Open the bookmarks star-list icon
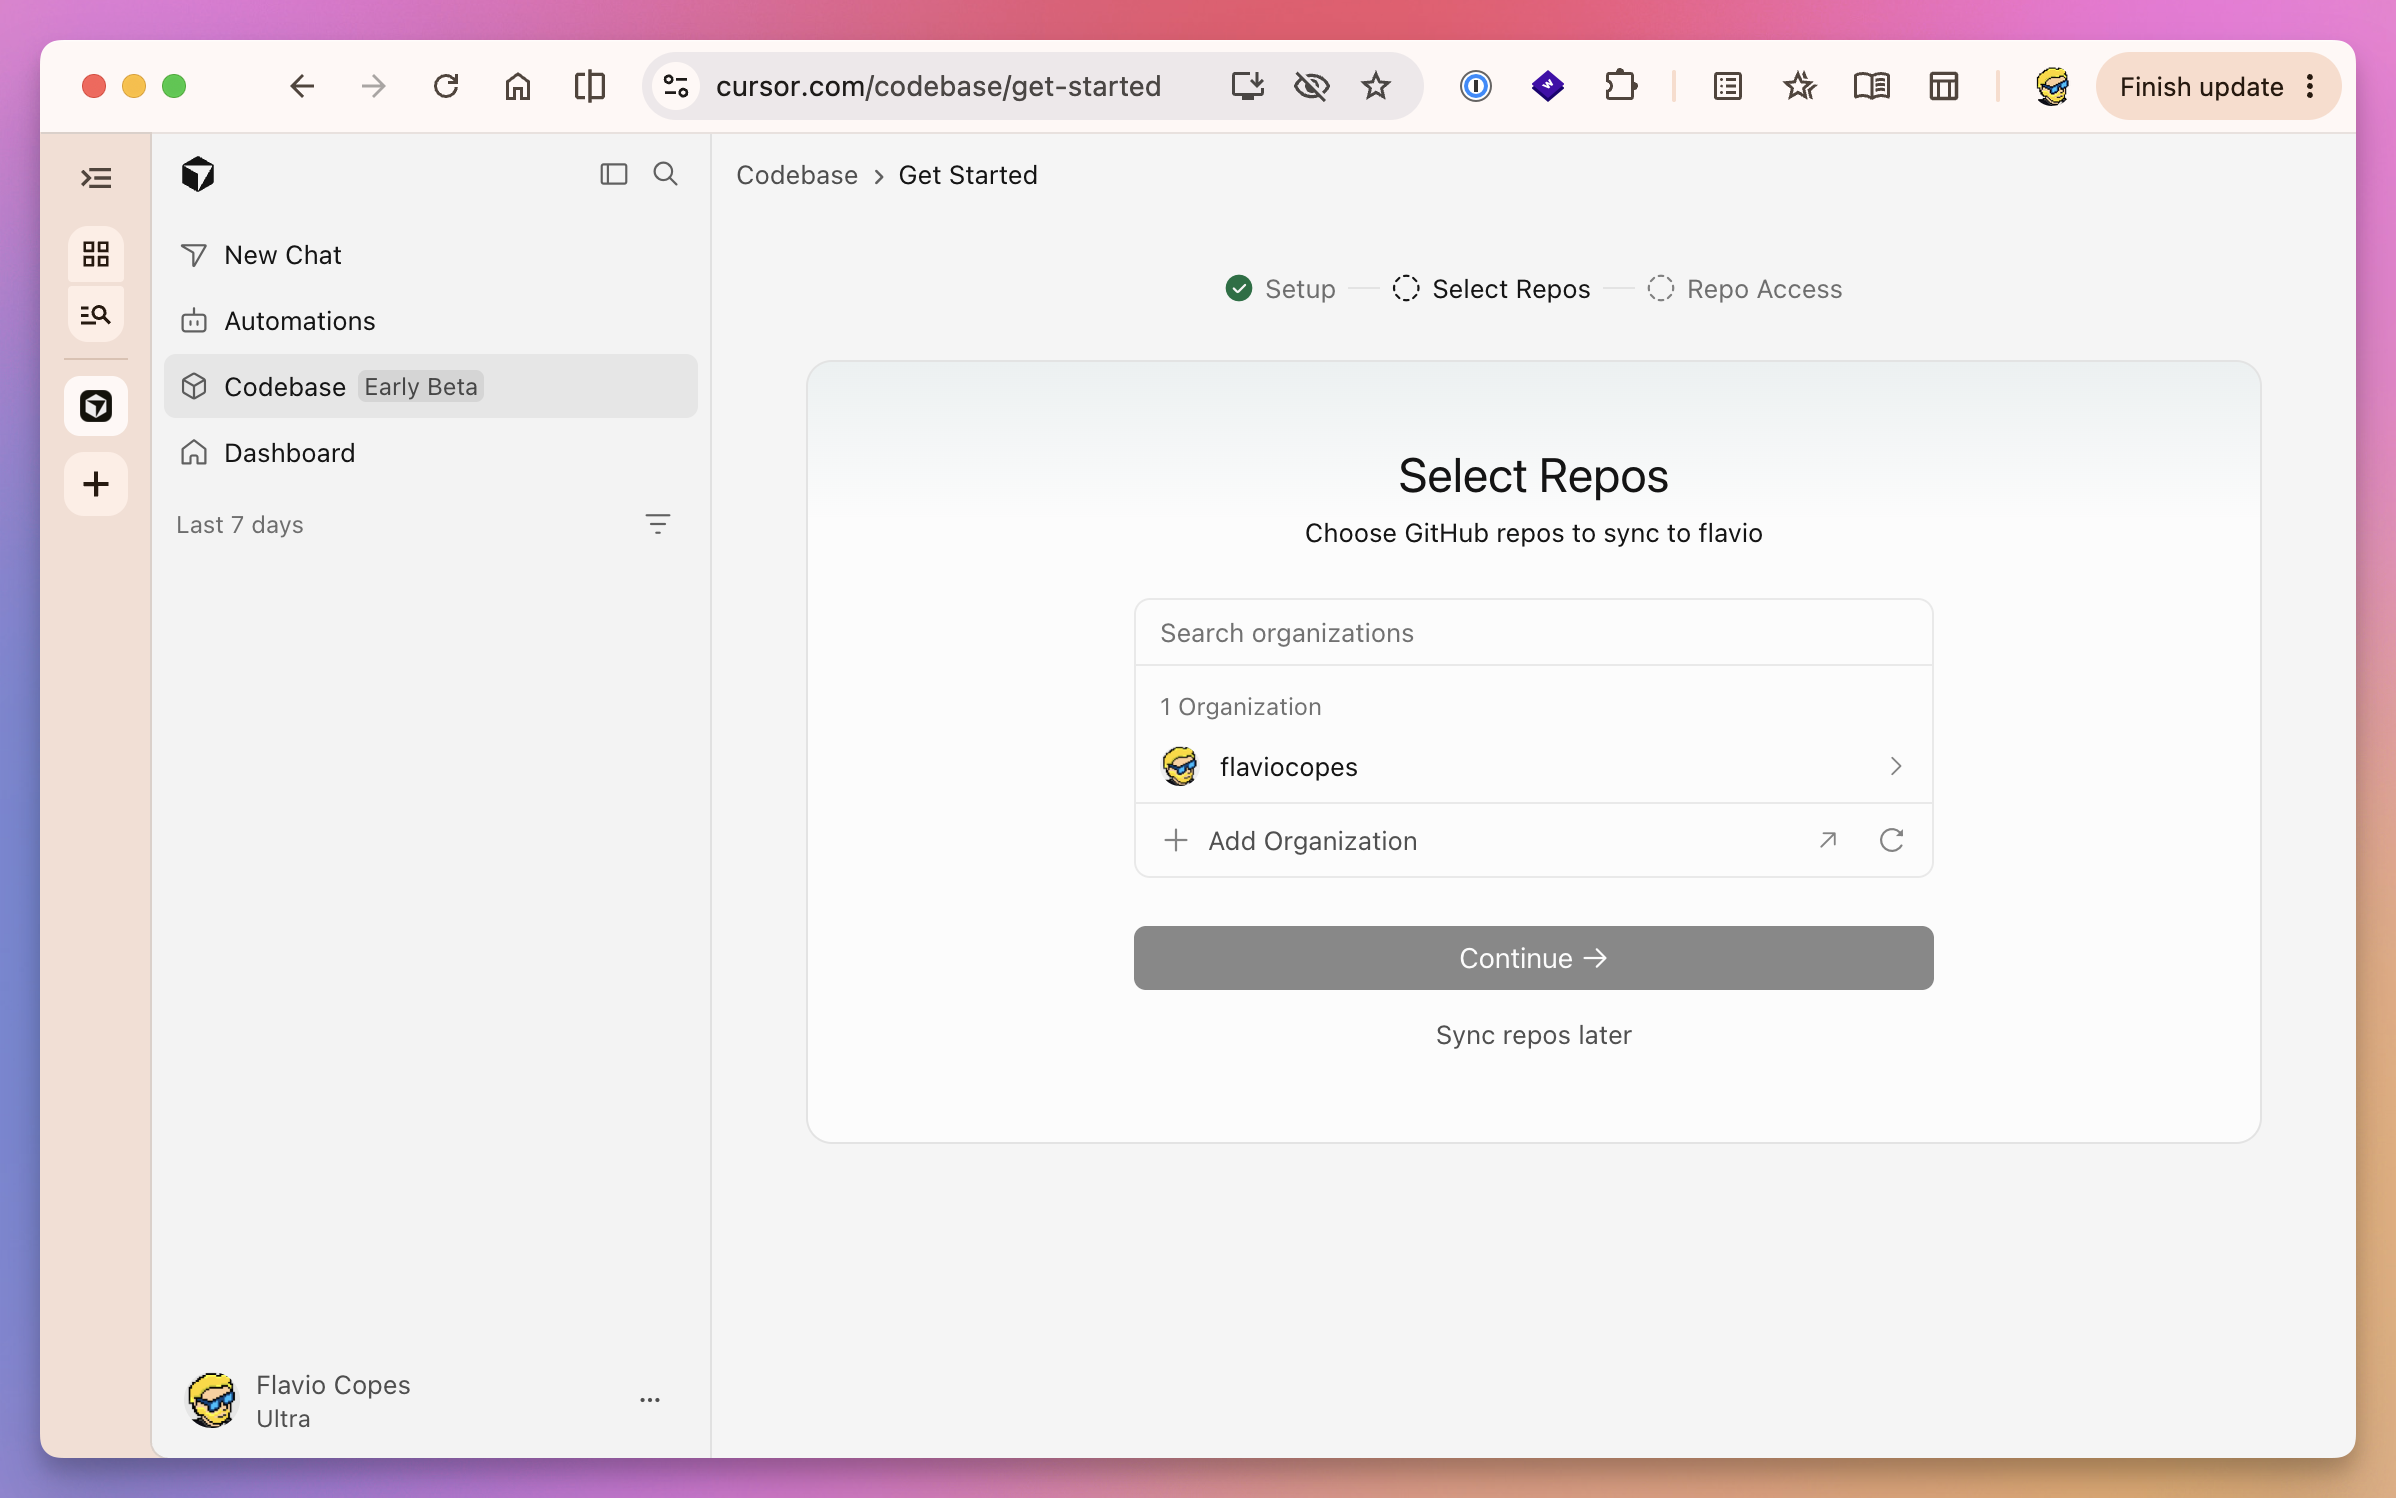2396x1498 pixels. coord(1800,86)
